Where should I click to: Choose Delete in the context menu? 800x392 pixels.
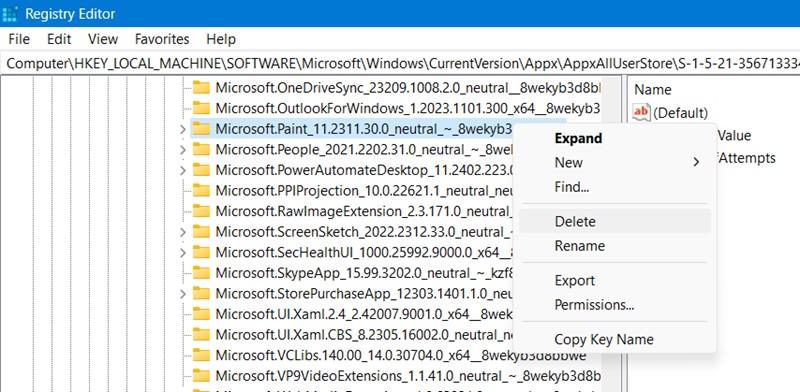click(614, 221)
